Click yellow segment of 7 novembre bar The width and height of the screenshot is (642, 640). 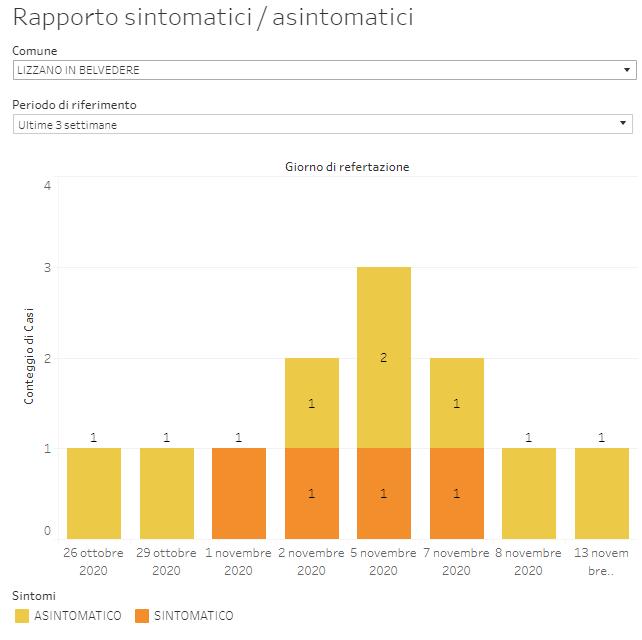[x=456, y=403]
